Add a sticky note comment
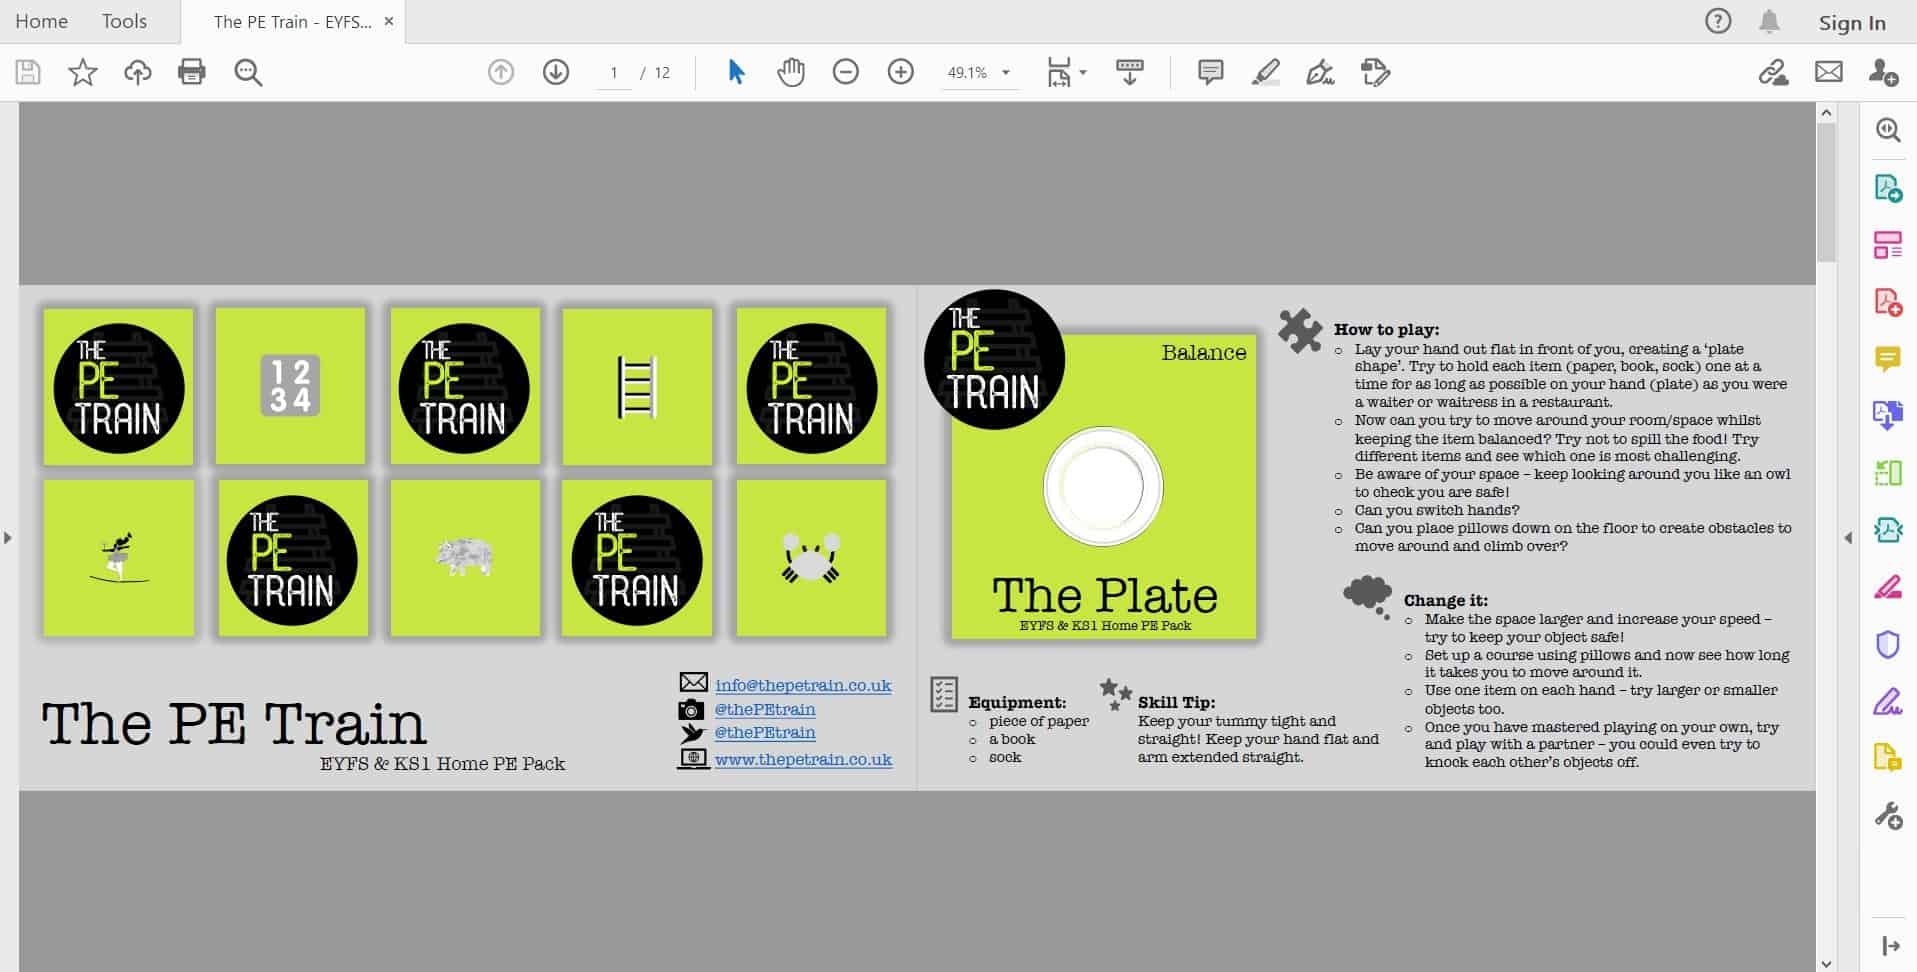Image resolution: width=1917 pixels, height=972 pixels. click(1210, 72)
